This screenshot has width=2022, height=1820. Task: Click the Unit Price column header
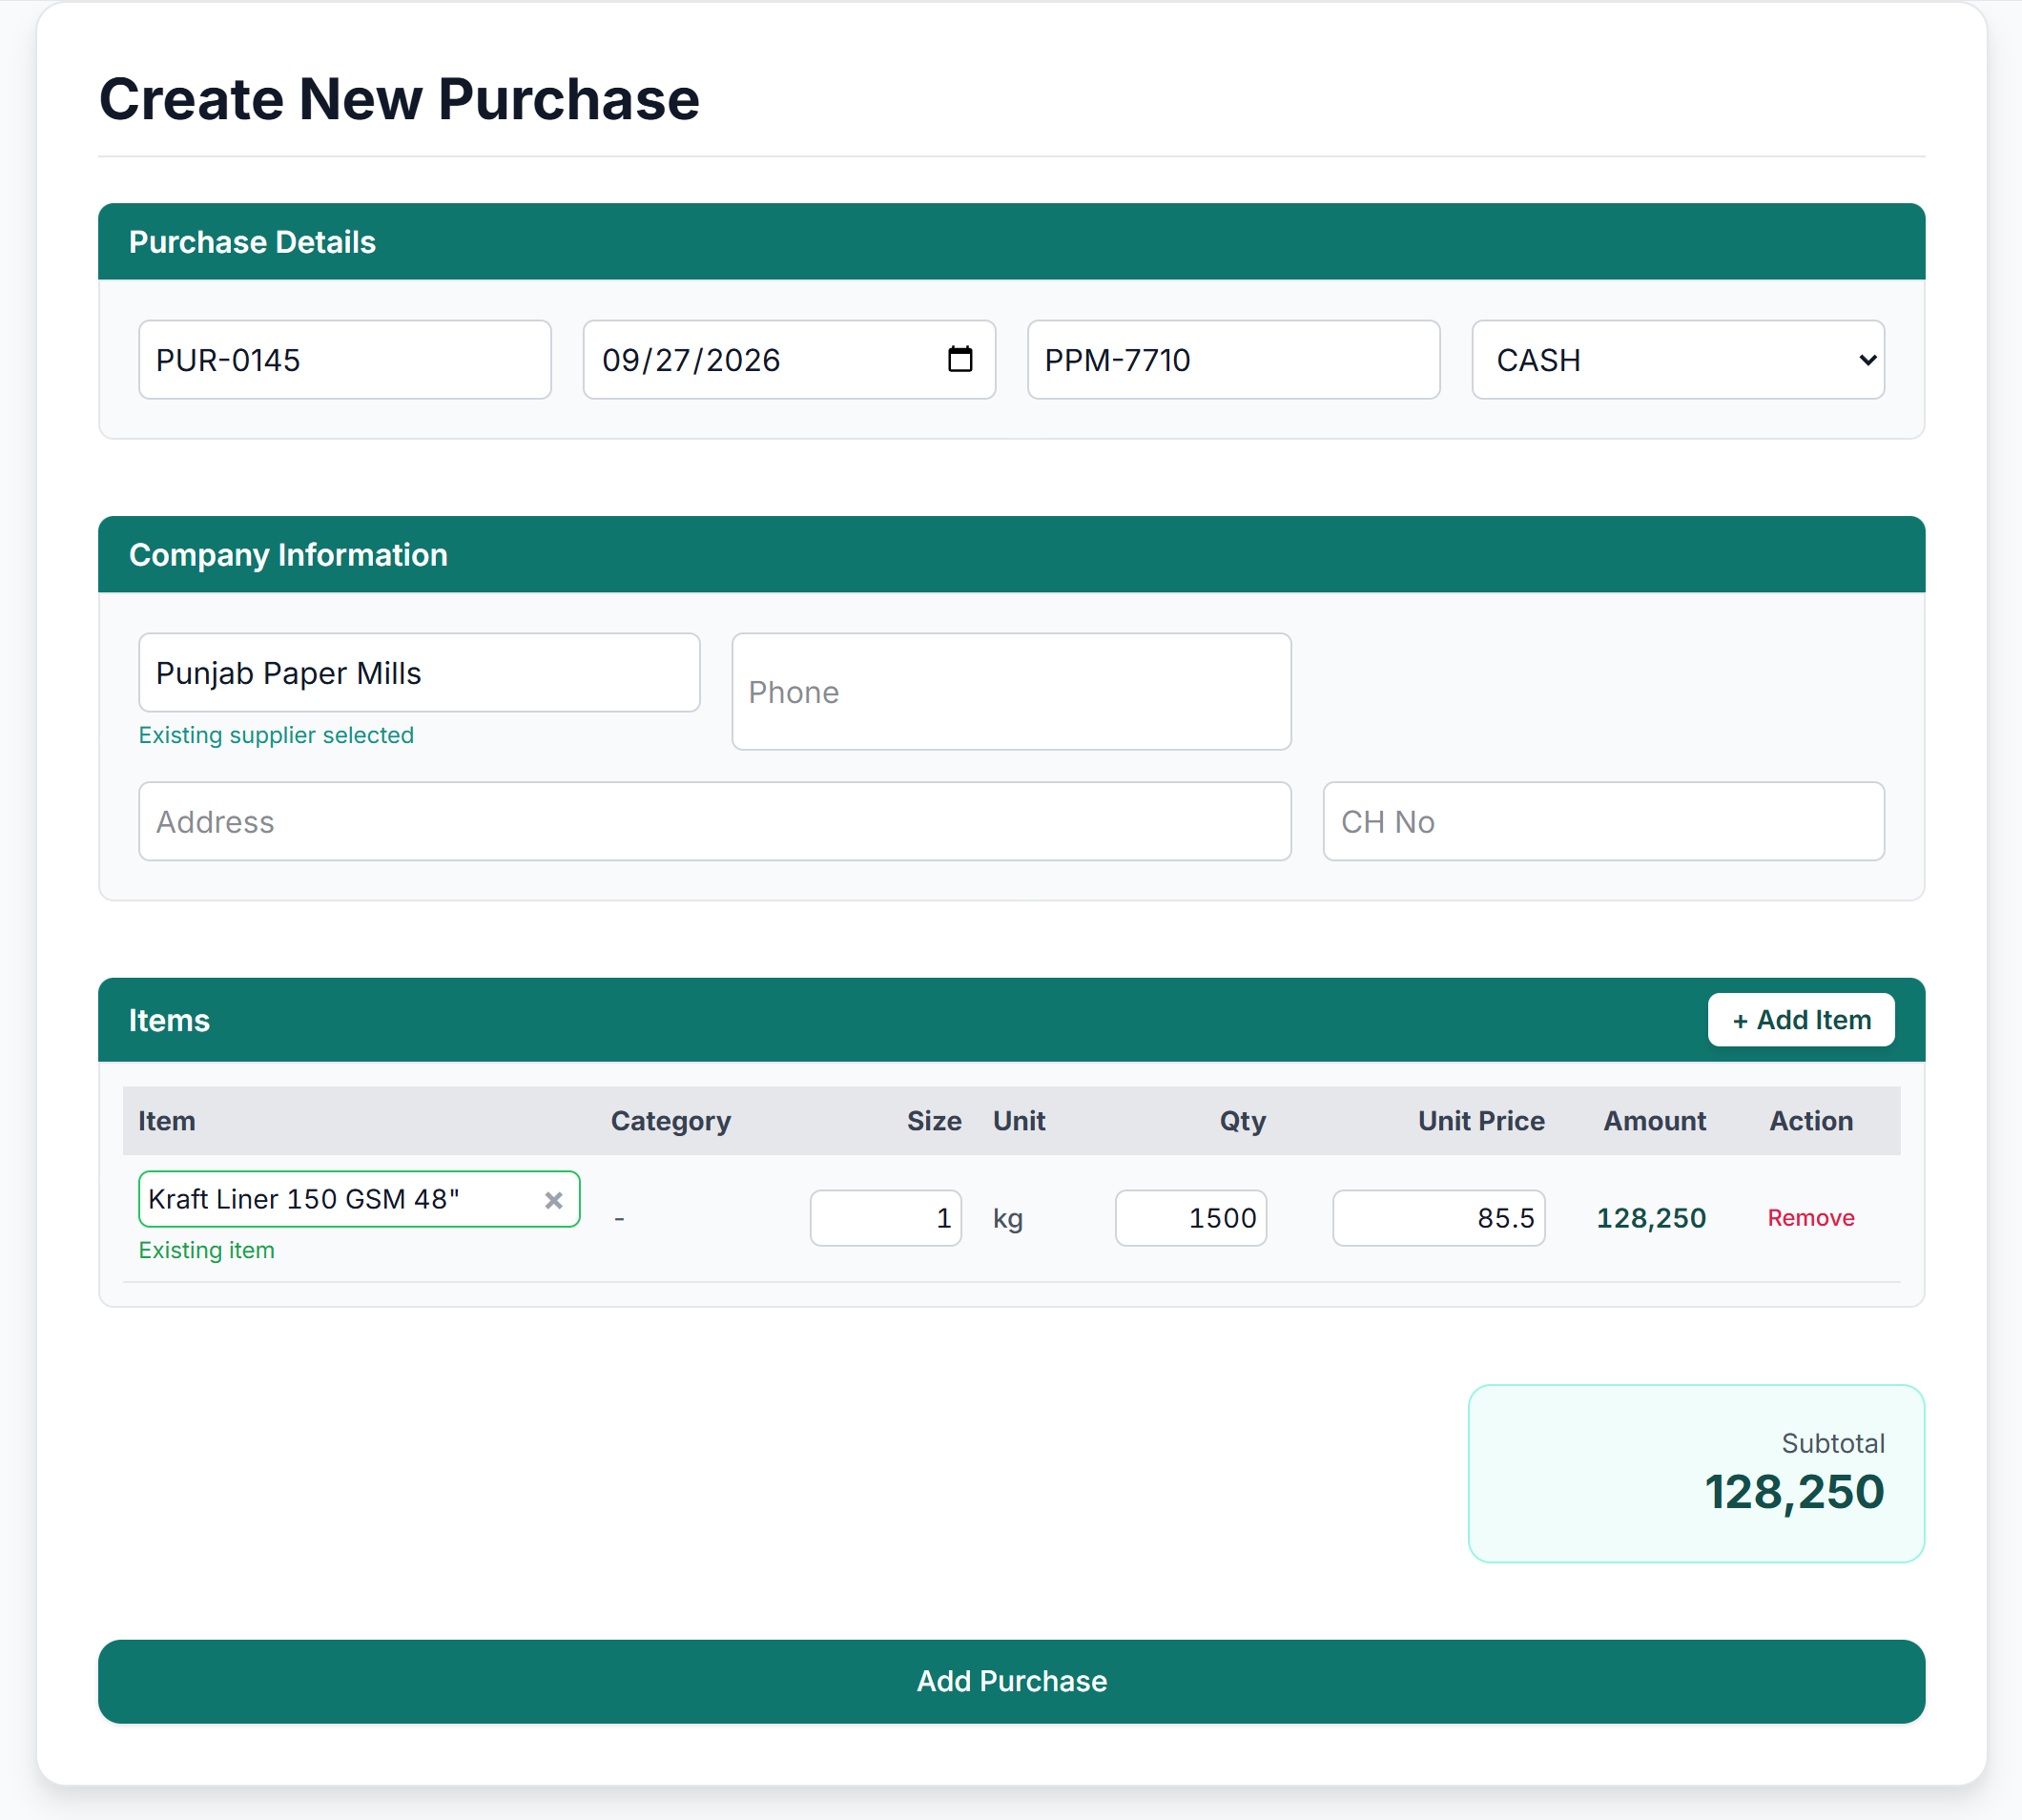(x=1480, y=1121)
